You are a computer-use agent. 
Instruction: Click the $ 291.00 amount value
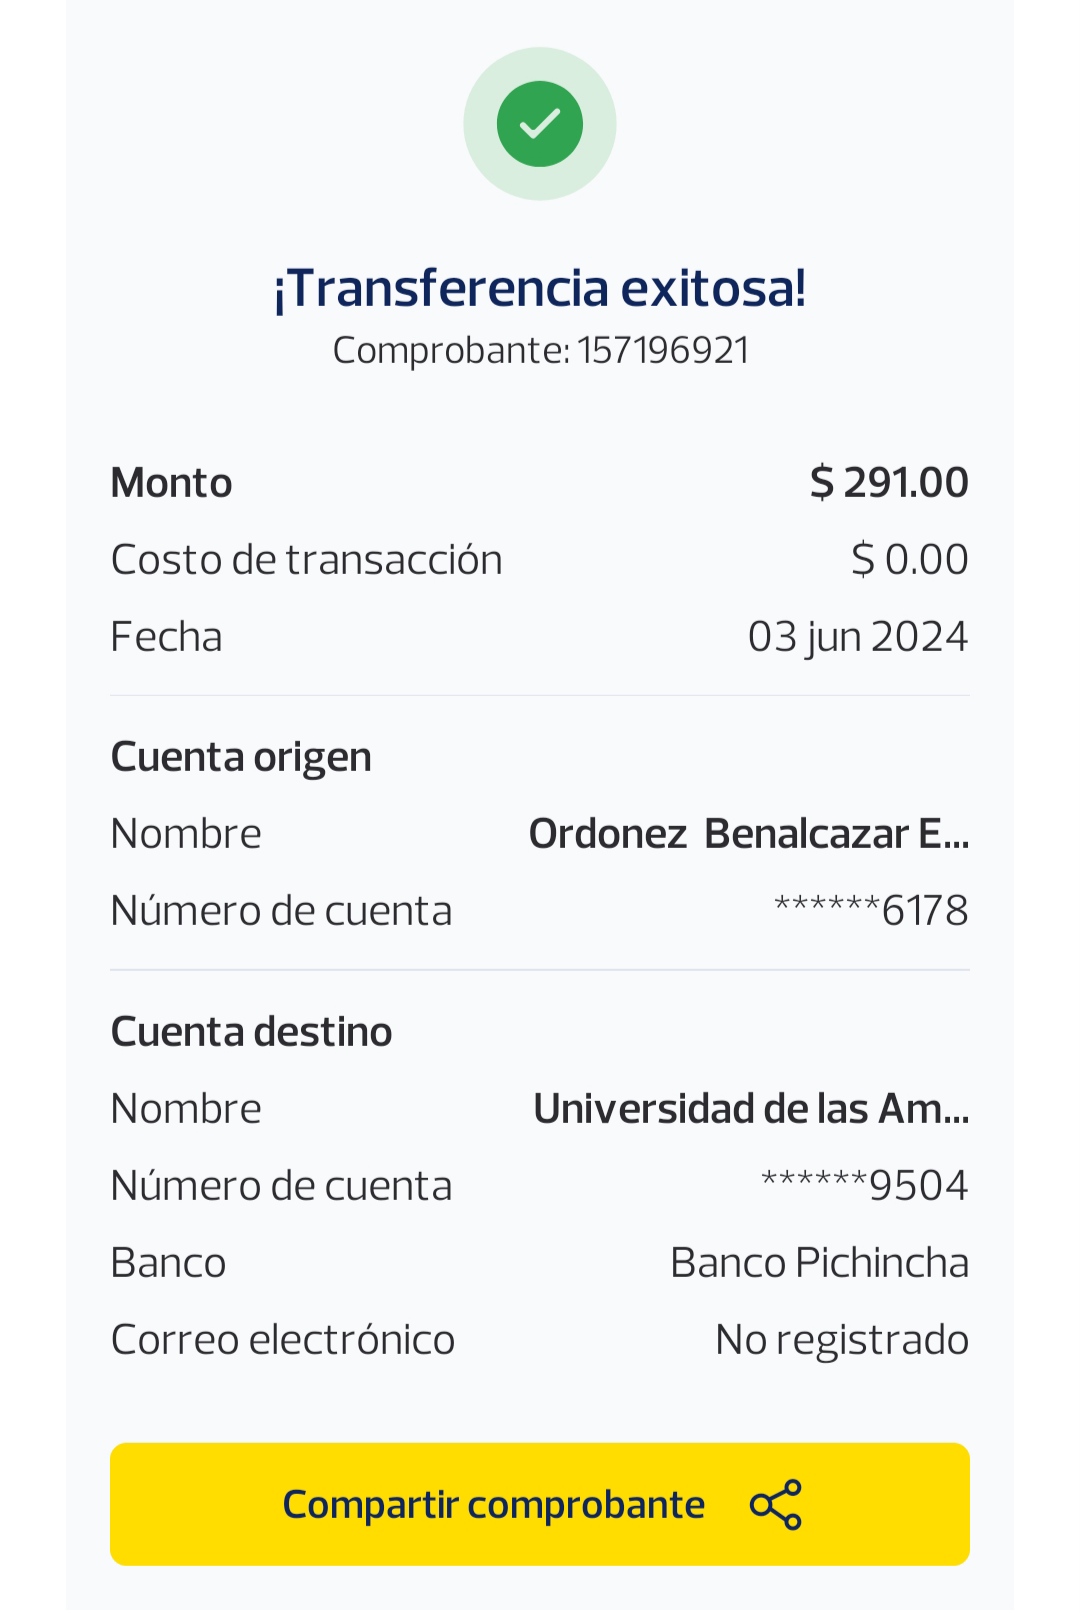[889, 483]
